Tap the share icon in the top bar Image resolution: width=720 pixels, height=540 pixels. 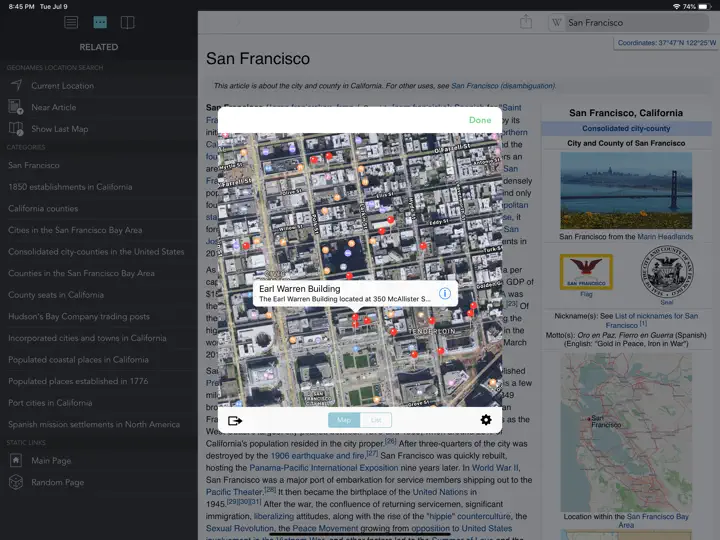coord(526,22)
